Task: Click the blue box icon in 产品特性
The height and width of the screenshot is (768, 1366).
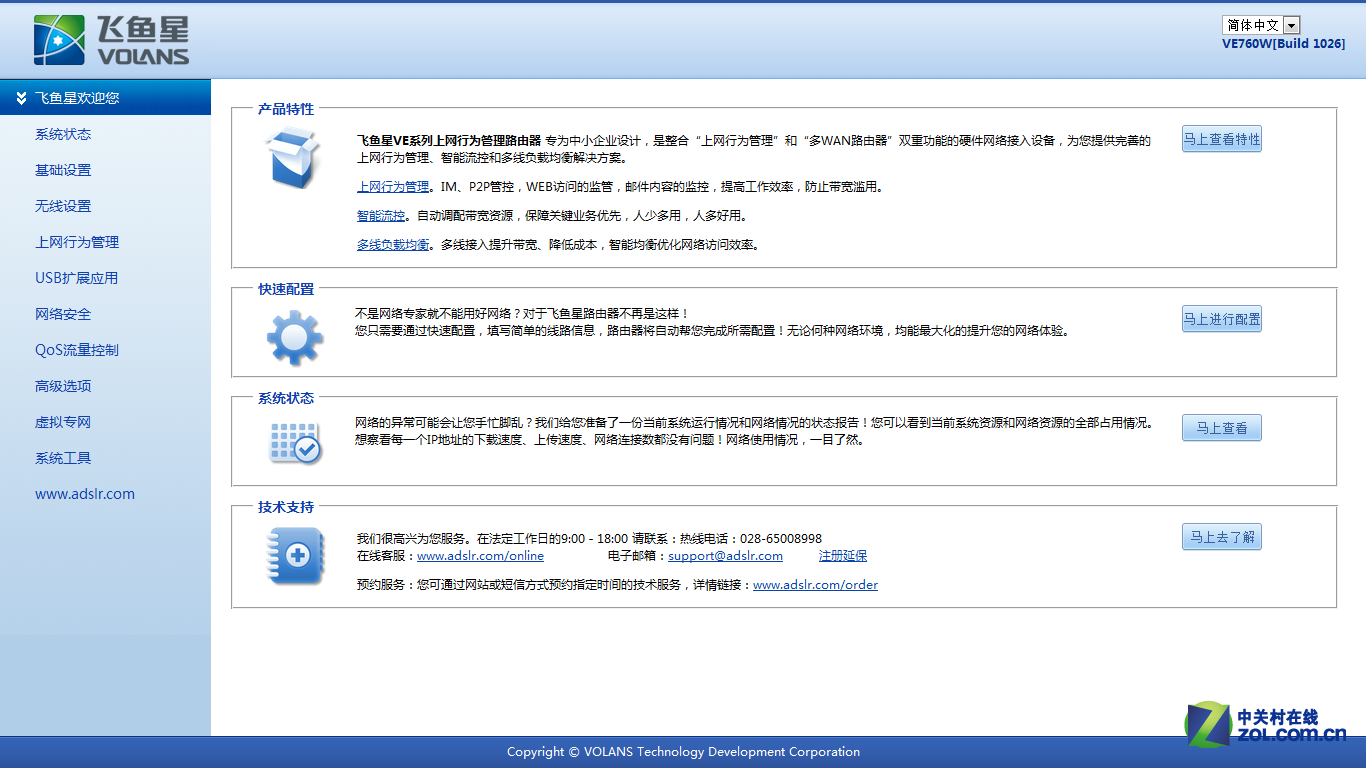Action: 293,158
